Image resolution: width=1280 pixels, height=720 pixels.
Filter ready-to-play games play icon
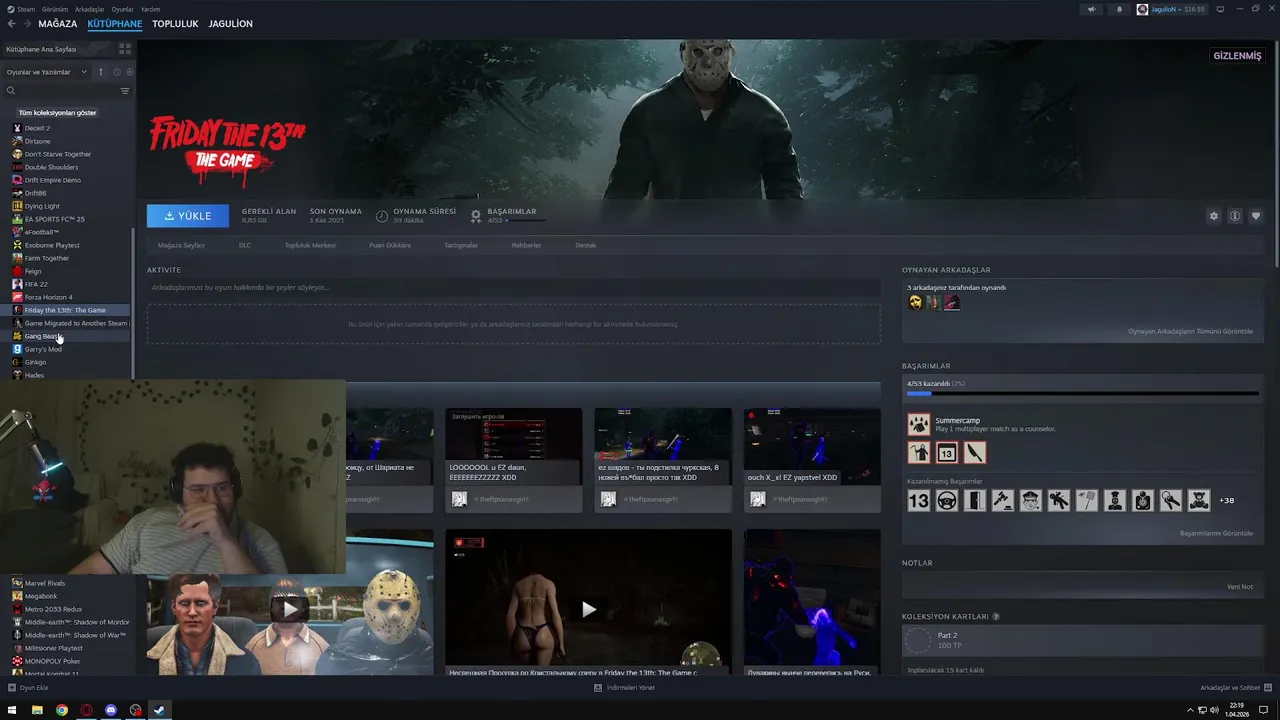coord(129,72)
